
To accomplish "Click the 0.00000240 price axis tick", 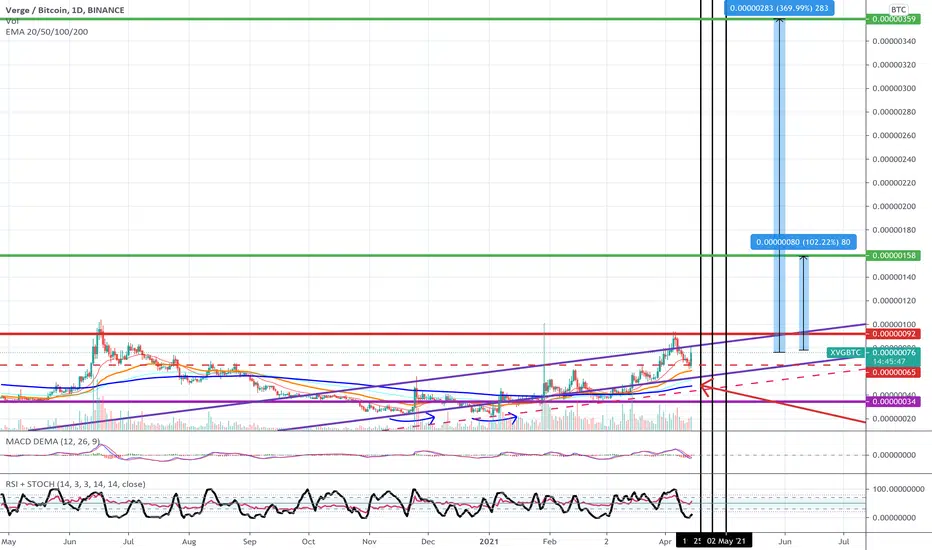I will pyautogui.click(x=894, y=159).
